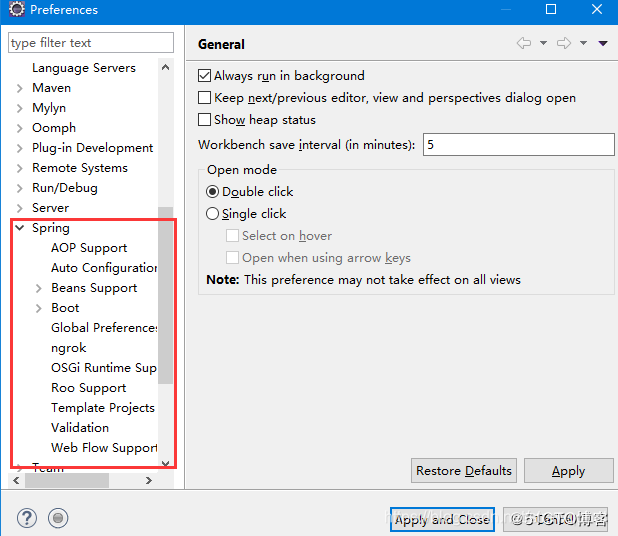Select Auto Configuration under Spring
618x536 pixels.
click(x=104, y=268)
